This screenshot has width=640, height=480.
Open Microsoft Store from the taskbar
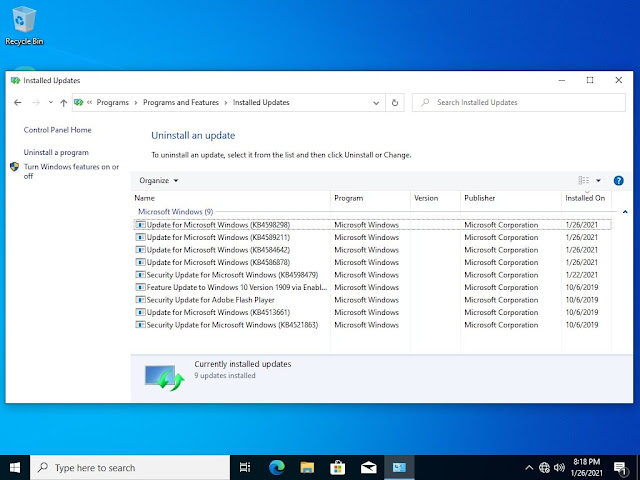338,467
